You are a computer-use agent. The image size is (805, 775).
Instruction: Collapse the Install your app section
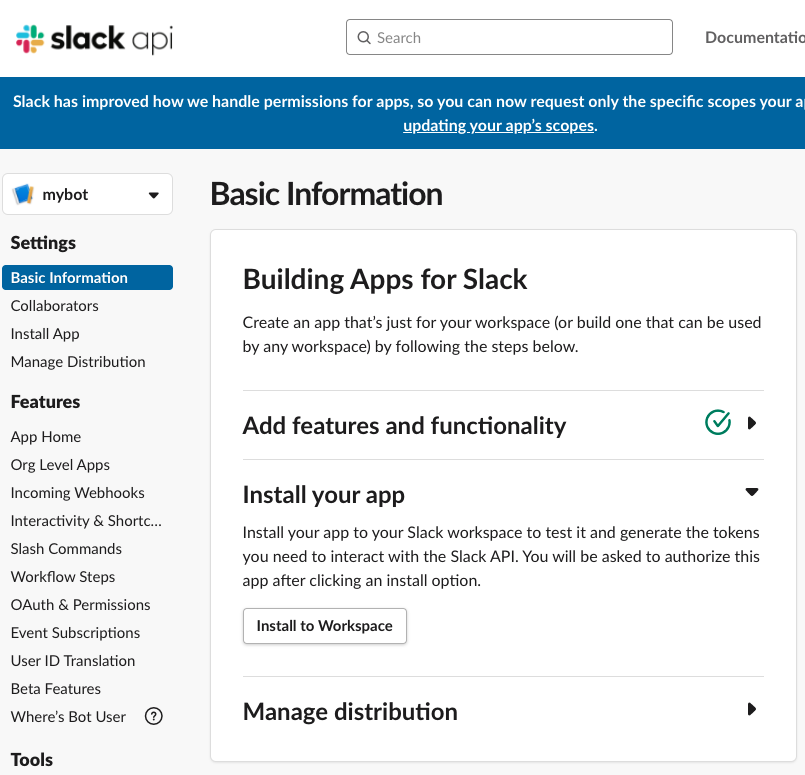[752, 492]
